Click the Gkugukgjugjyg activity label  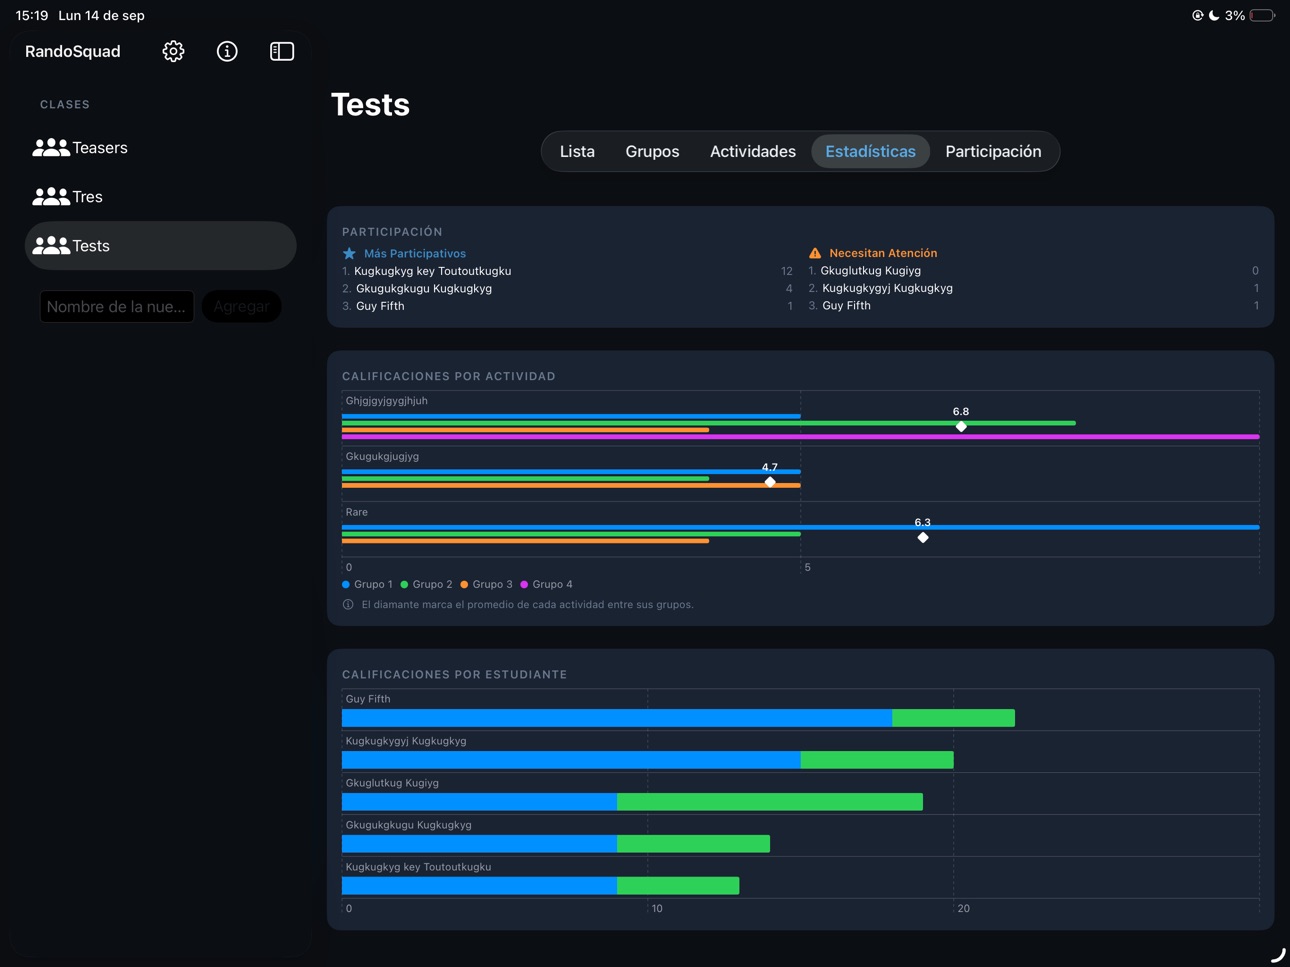tap(382, 457)
